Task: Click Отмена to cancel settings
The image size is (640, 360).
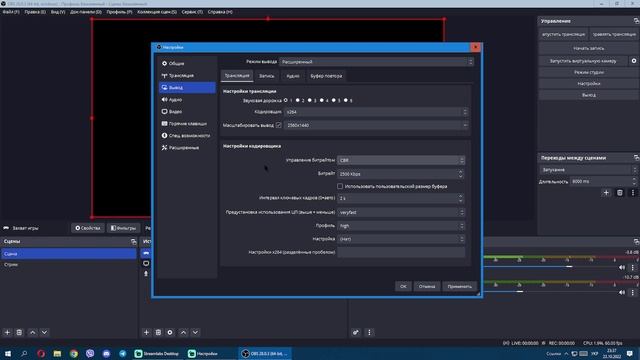Action: tap(427, 286)
